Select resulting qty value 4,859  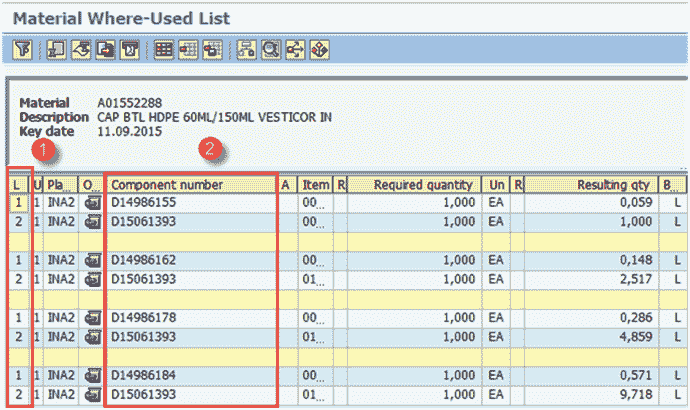coord(591,337)
